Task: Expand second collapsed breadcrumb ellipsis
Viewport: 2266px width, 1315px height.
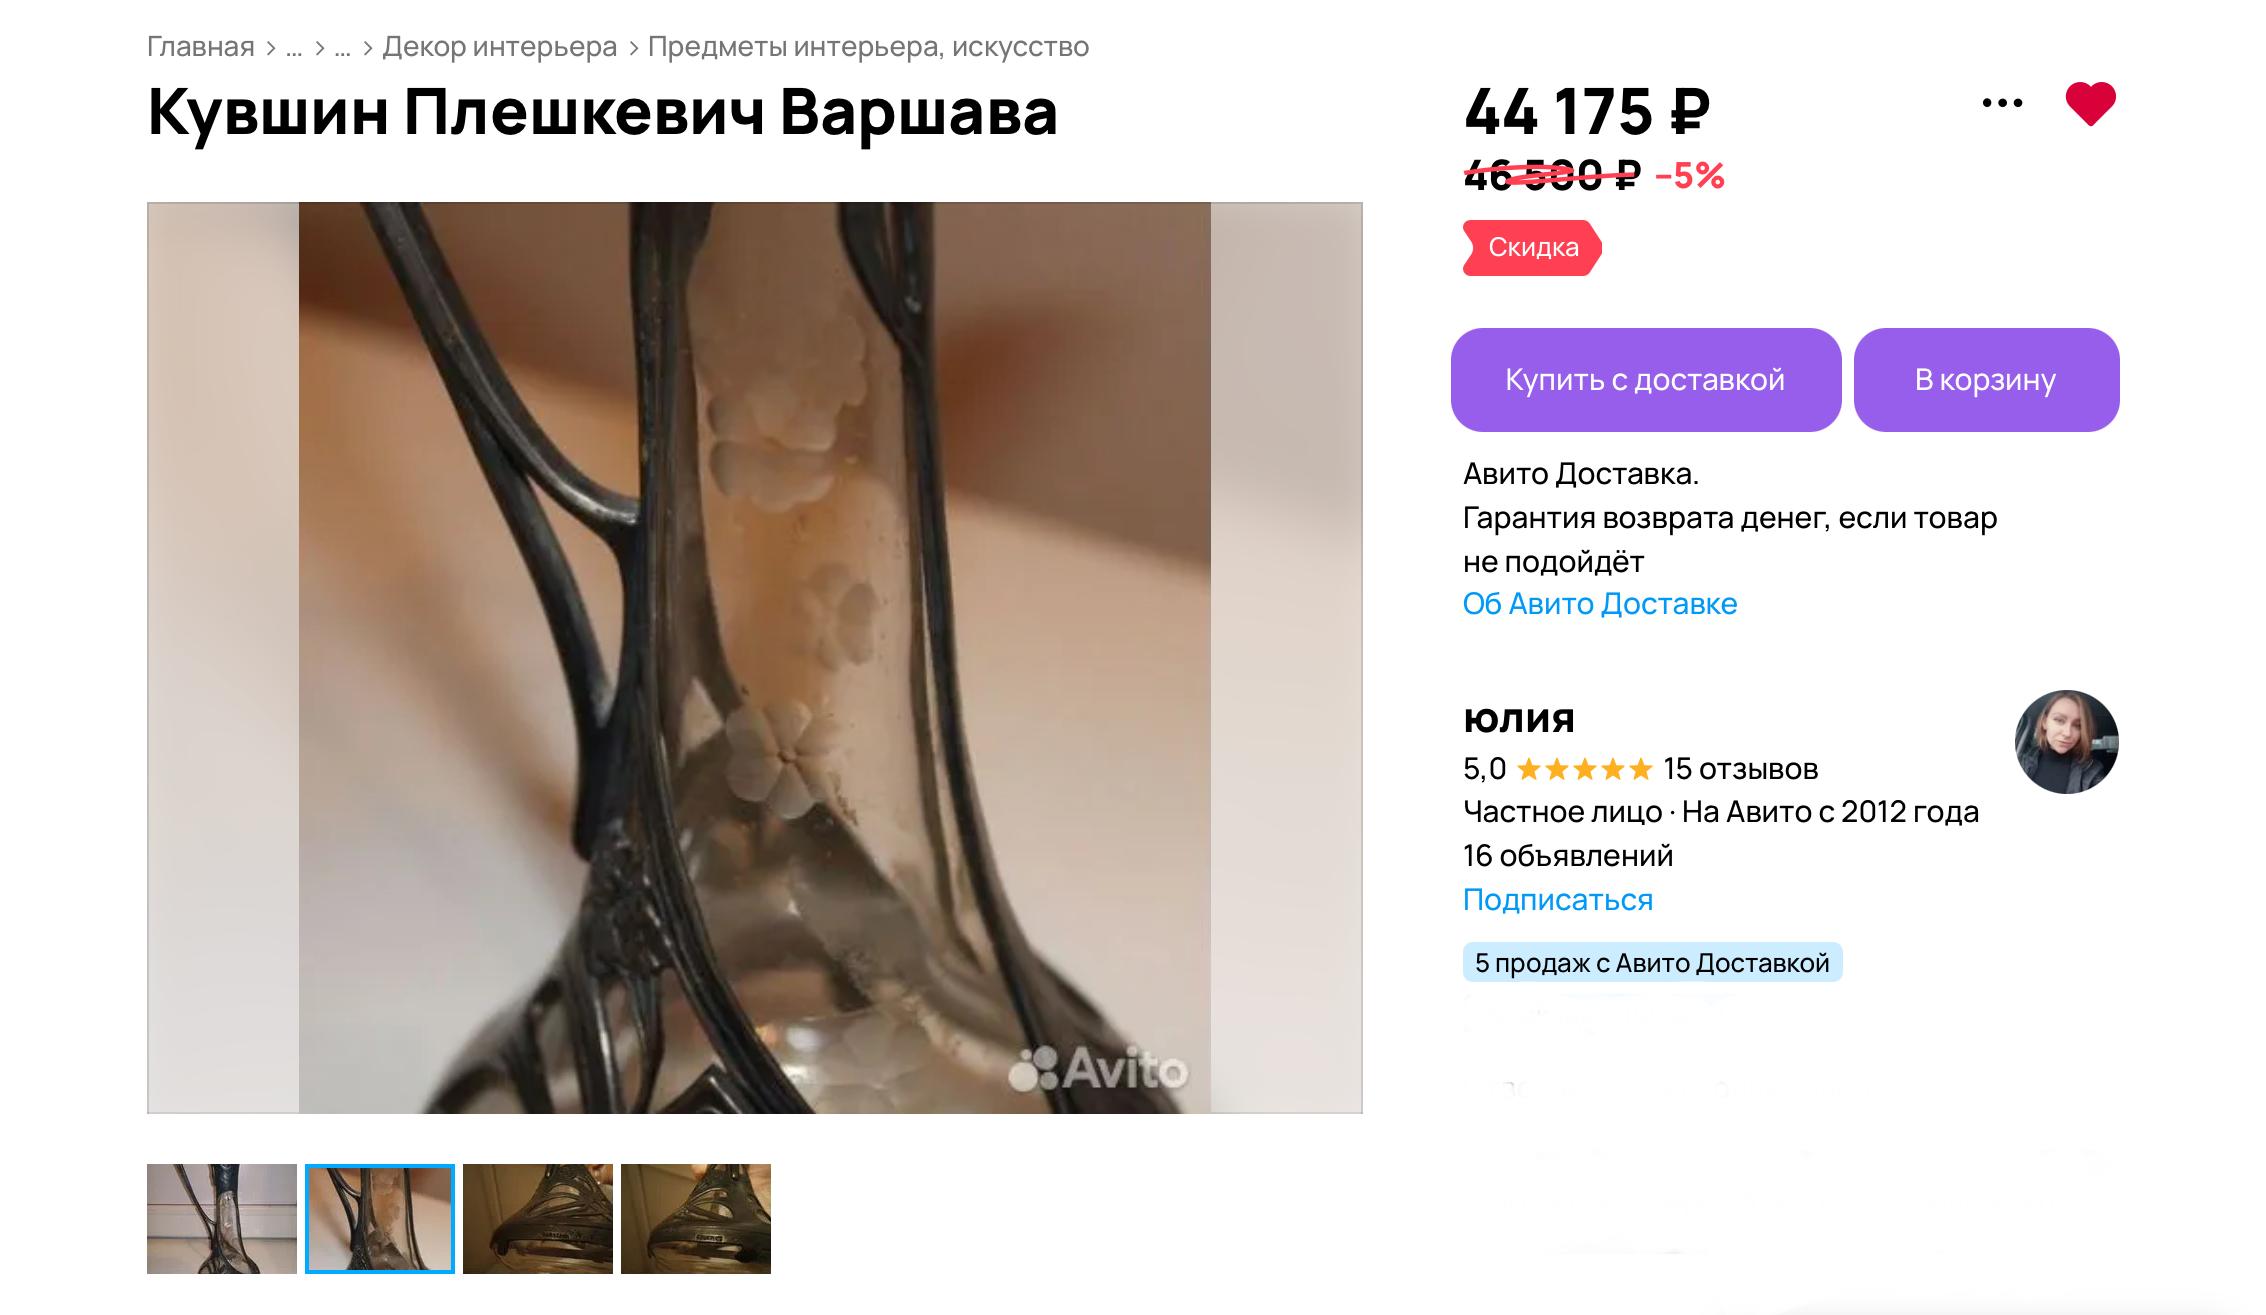Action: tap(342, 47)
